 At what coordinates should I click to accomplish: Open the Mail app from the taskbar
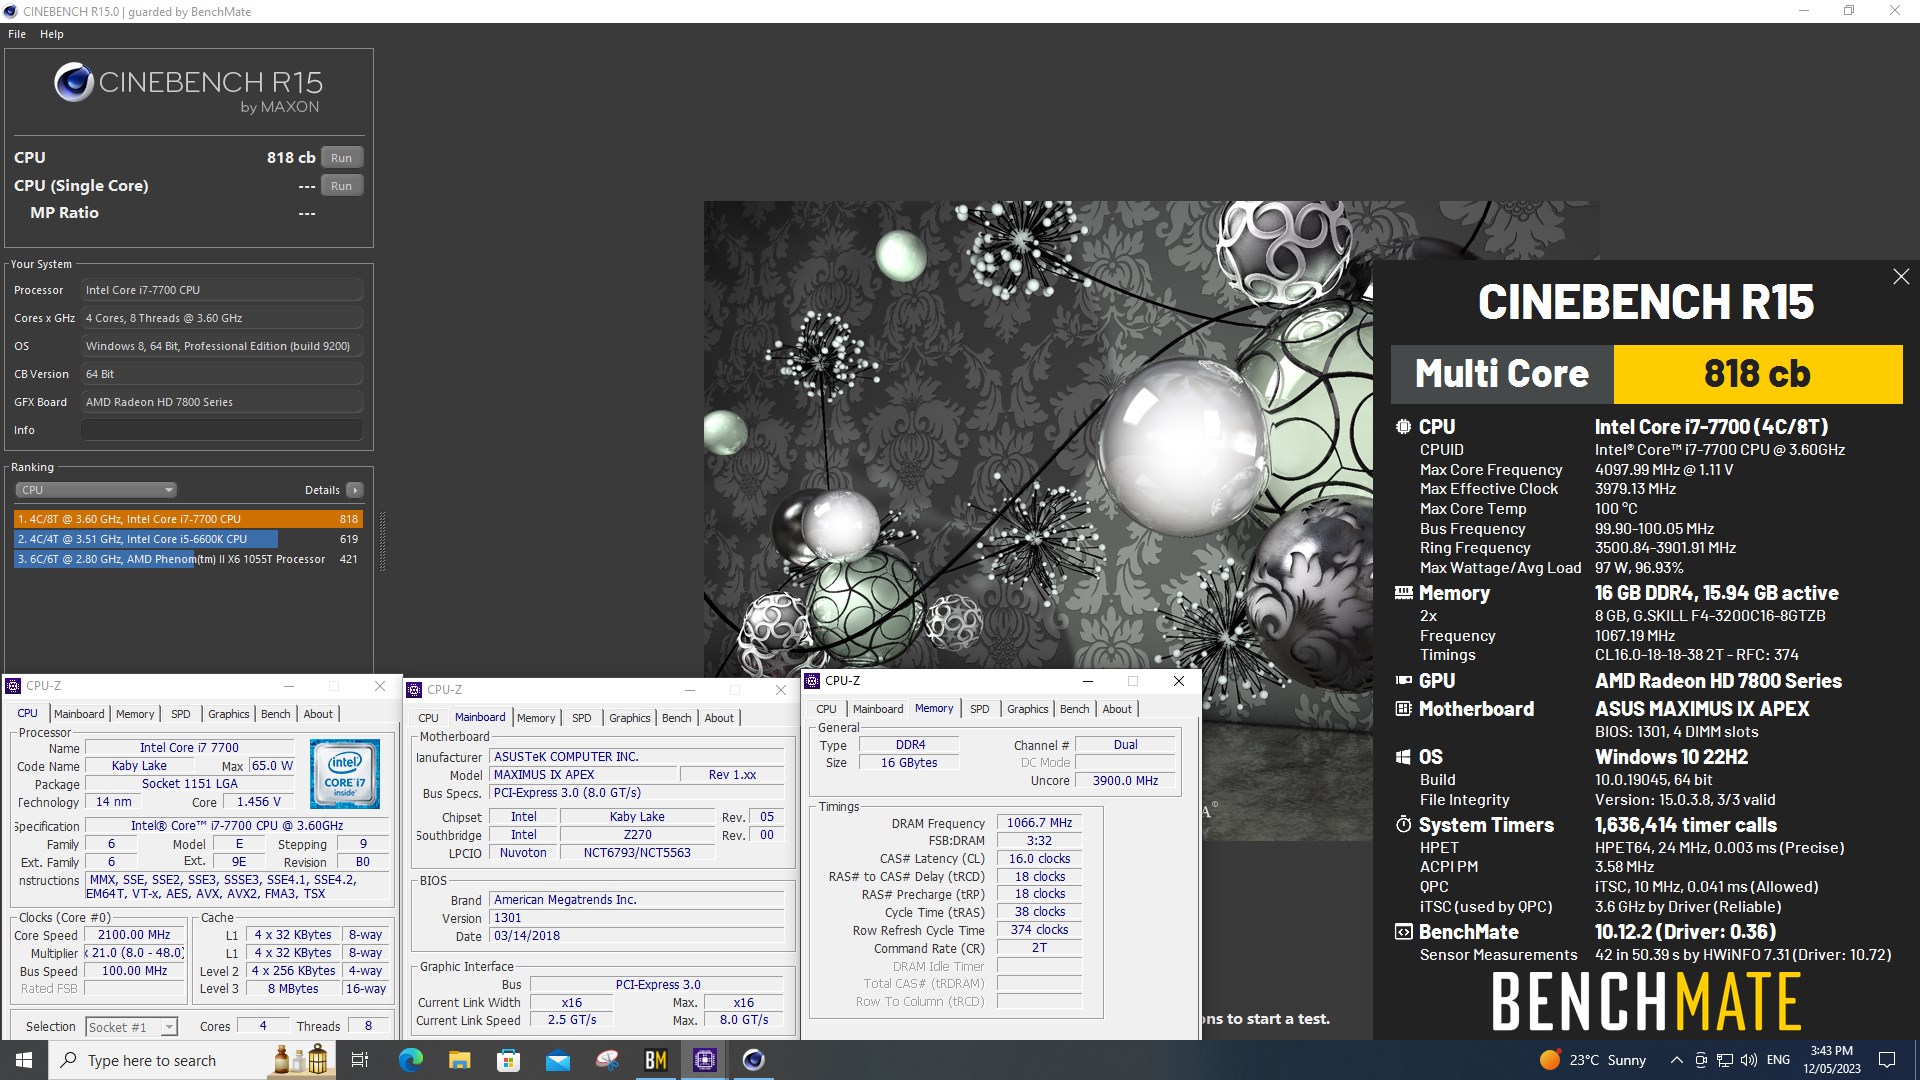[557, 1060]
